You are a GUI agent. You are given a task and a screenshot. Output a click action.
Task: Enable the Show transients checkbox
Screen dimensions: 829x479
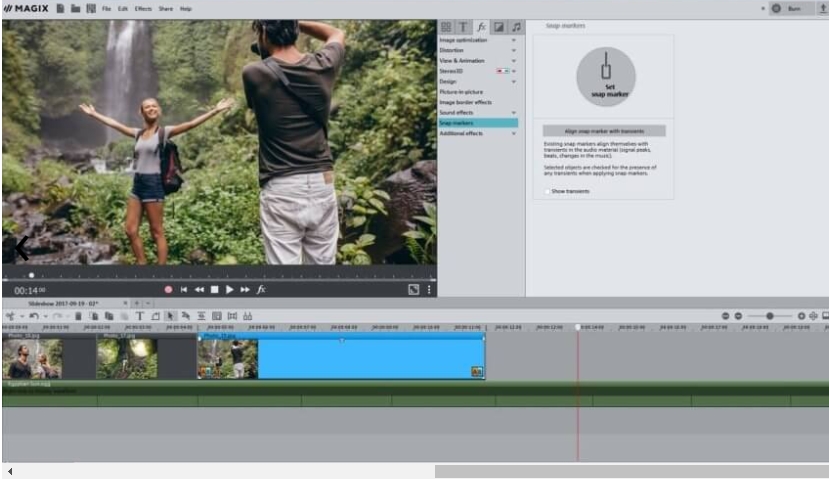point(547,191)
